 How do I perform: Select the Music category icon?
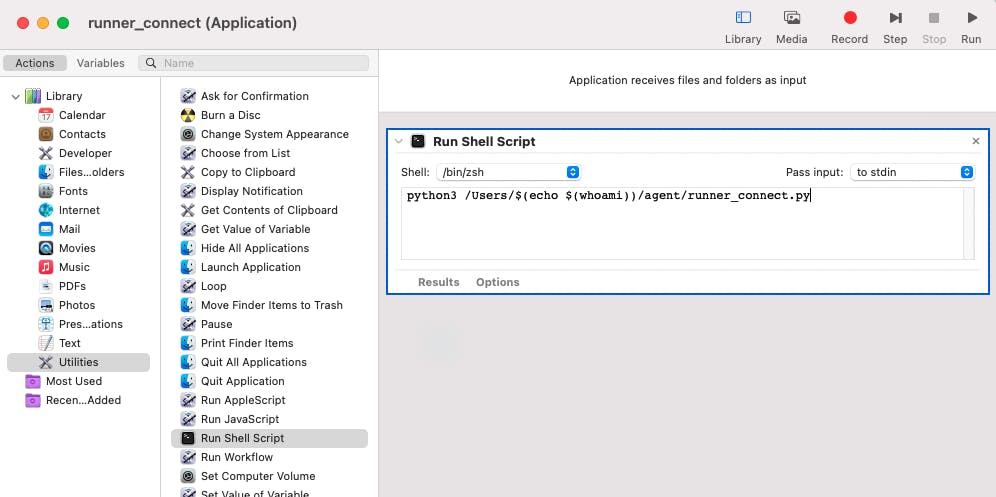46,267
